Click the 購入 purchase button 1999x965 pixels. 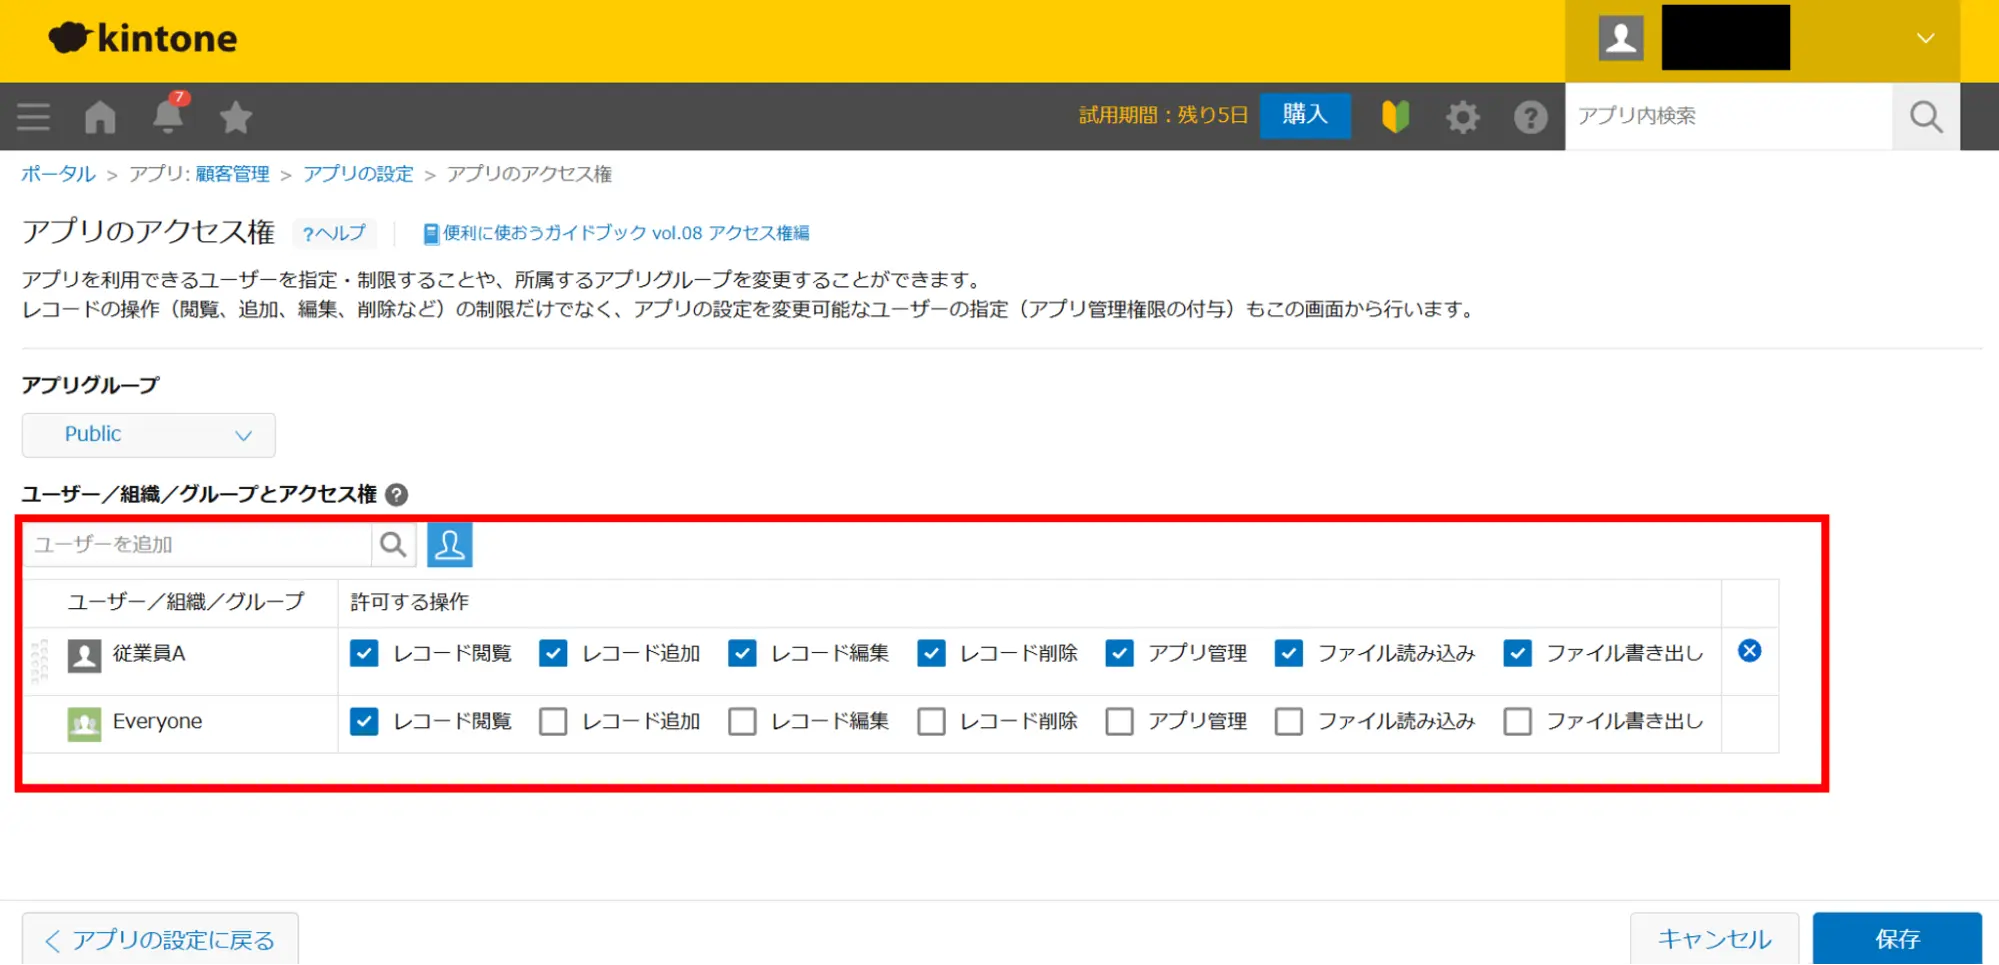click(1304, 115)
